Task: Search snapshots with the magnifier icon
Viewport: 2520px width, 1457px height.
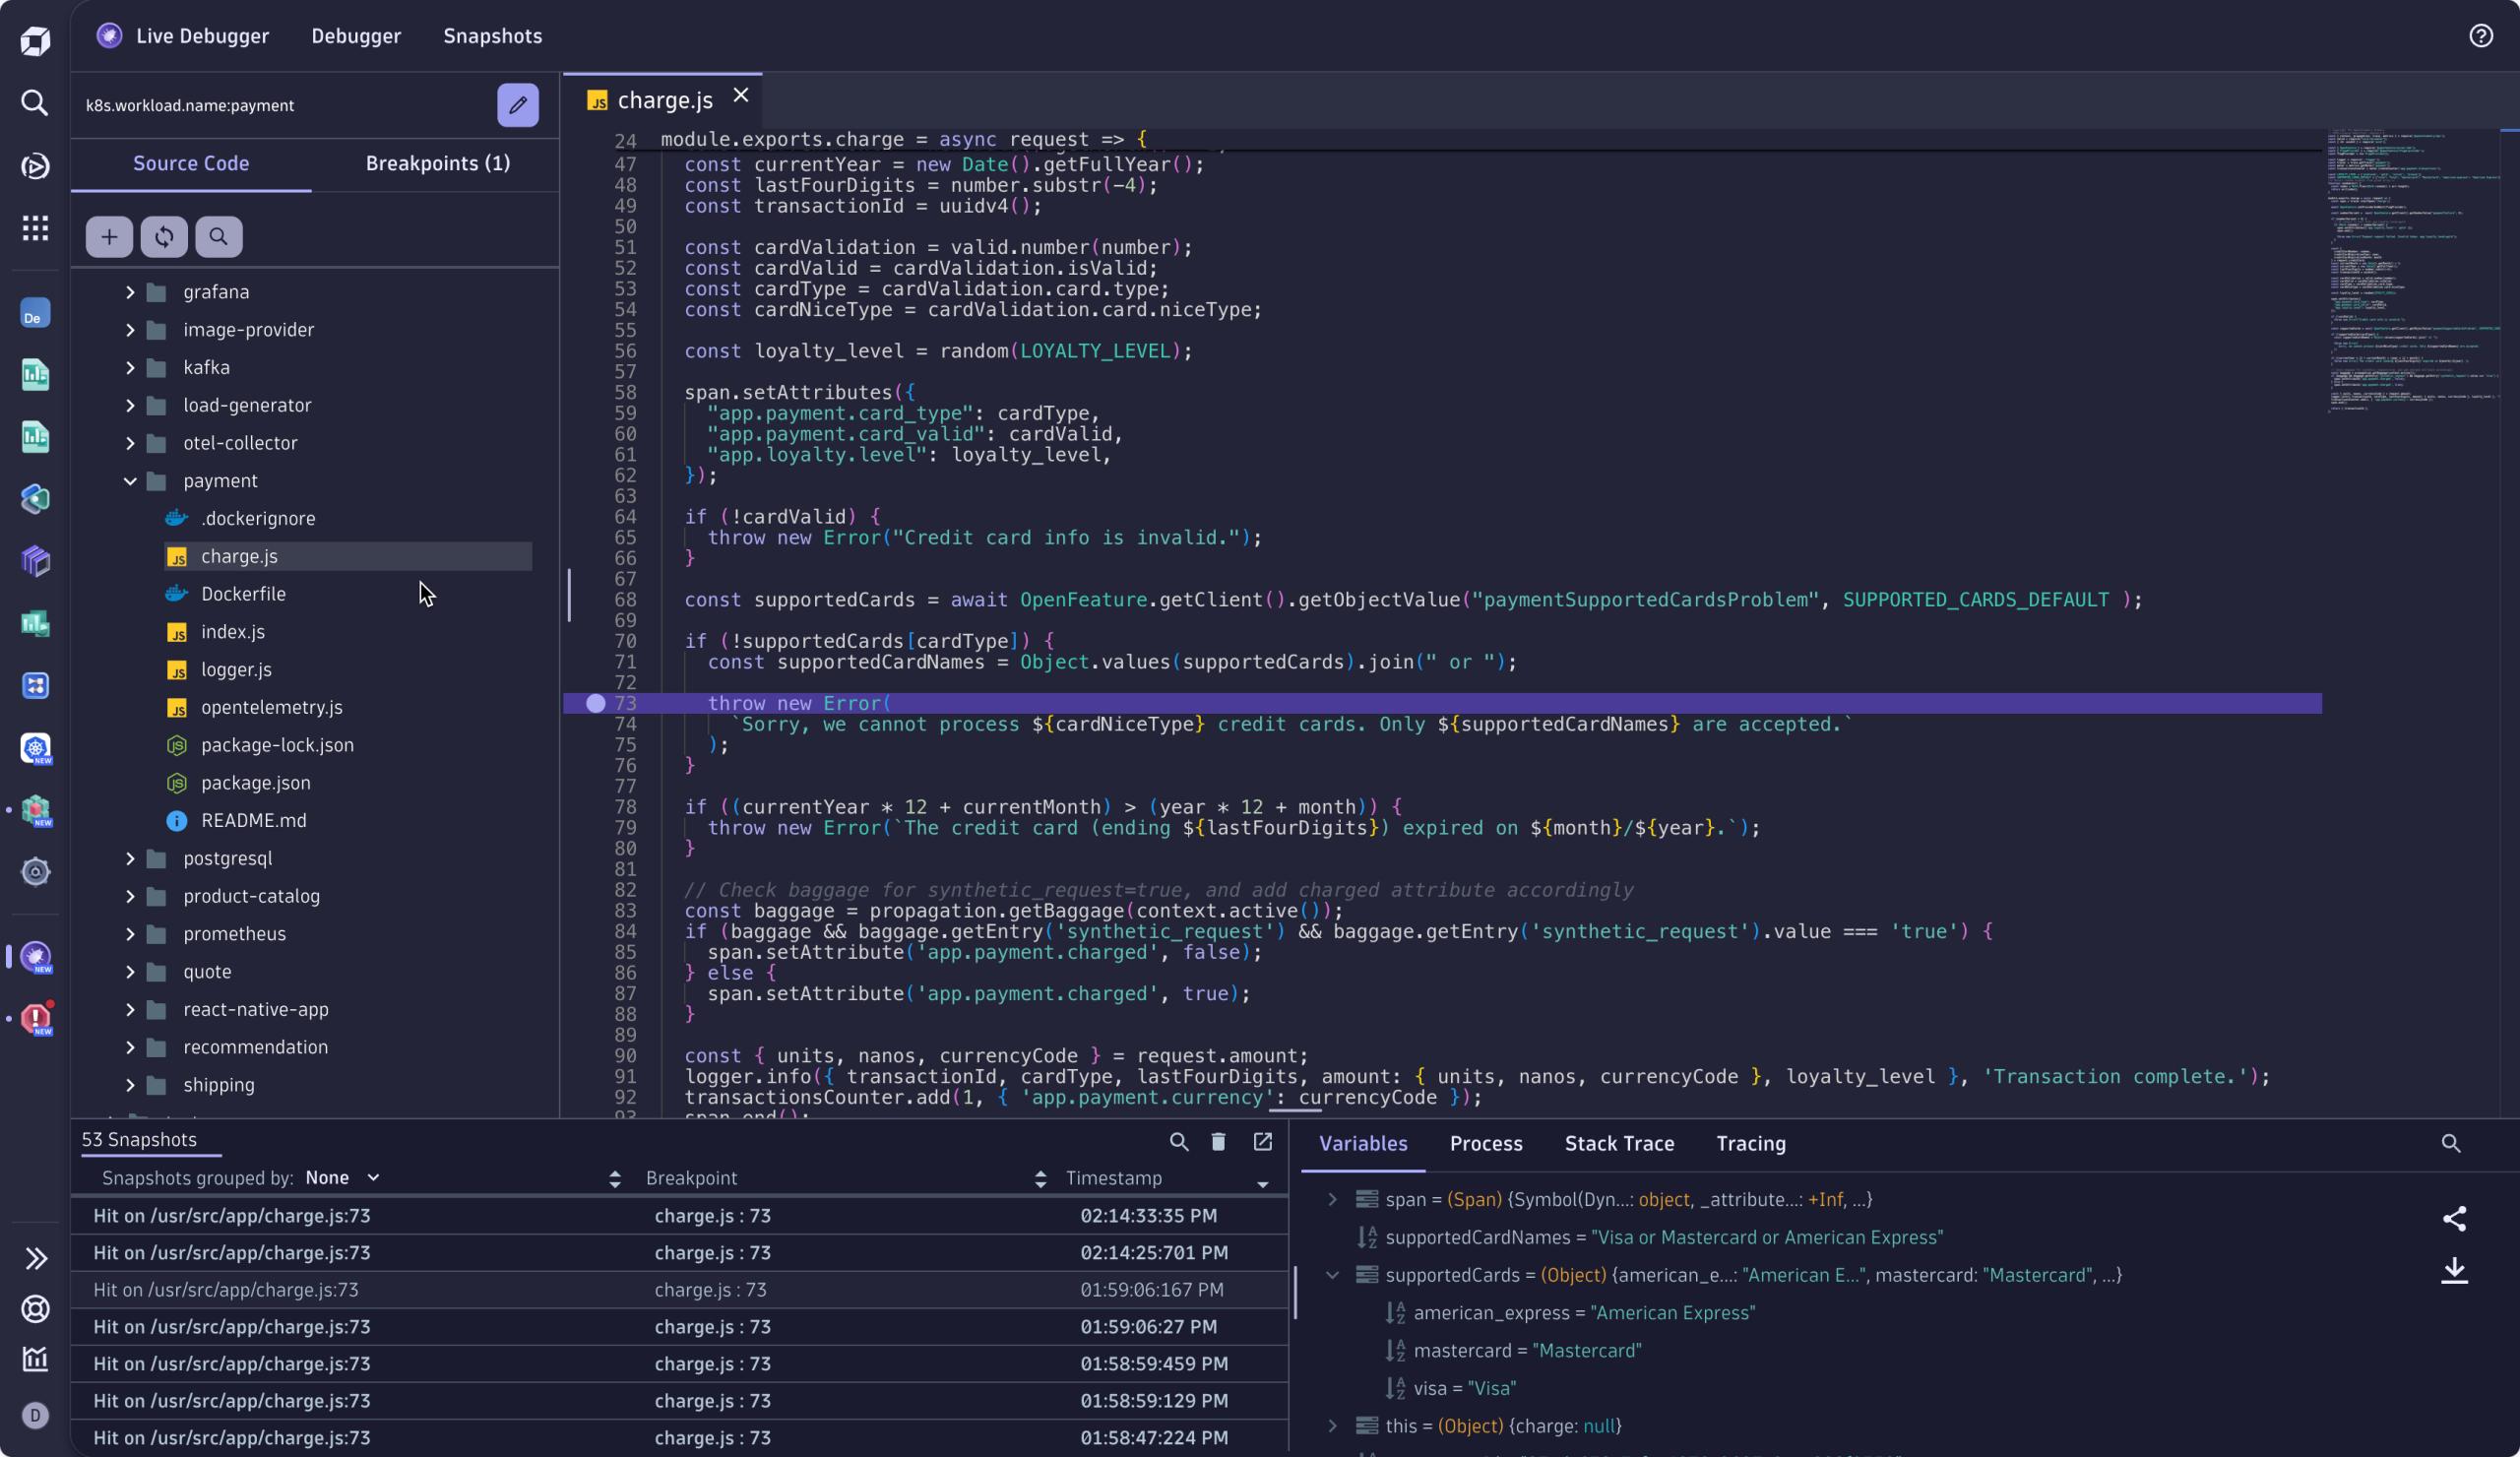Action: pos(1178,1141)
